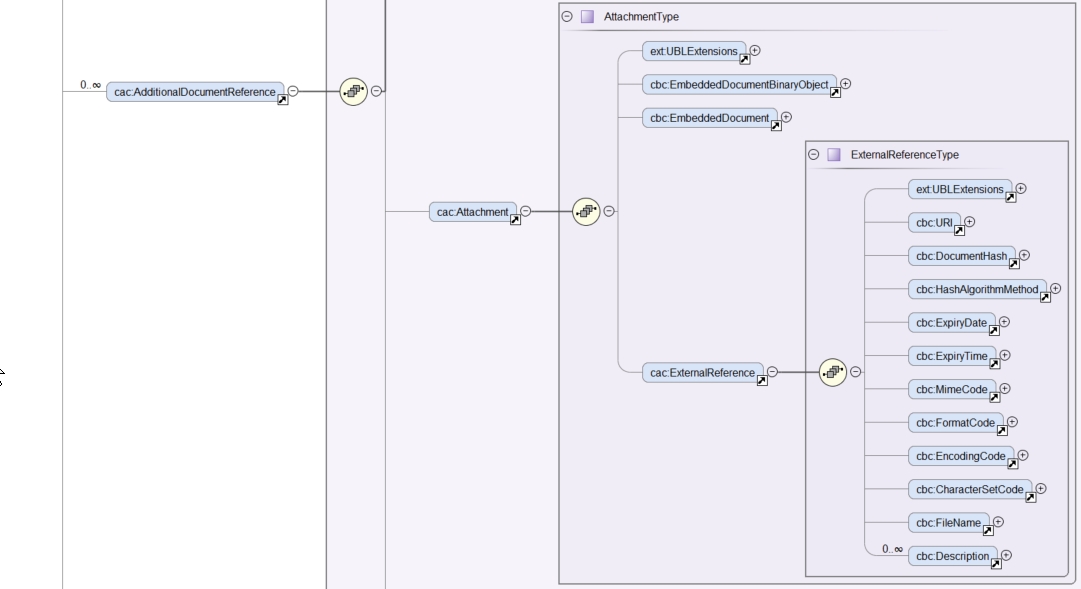The height and width of the screenshot is (589, 1081).
Task: Select the cbc:Description element
Action: (950, 555)
